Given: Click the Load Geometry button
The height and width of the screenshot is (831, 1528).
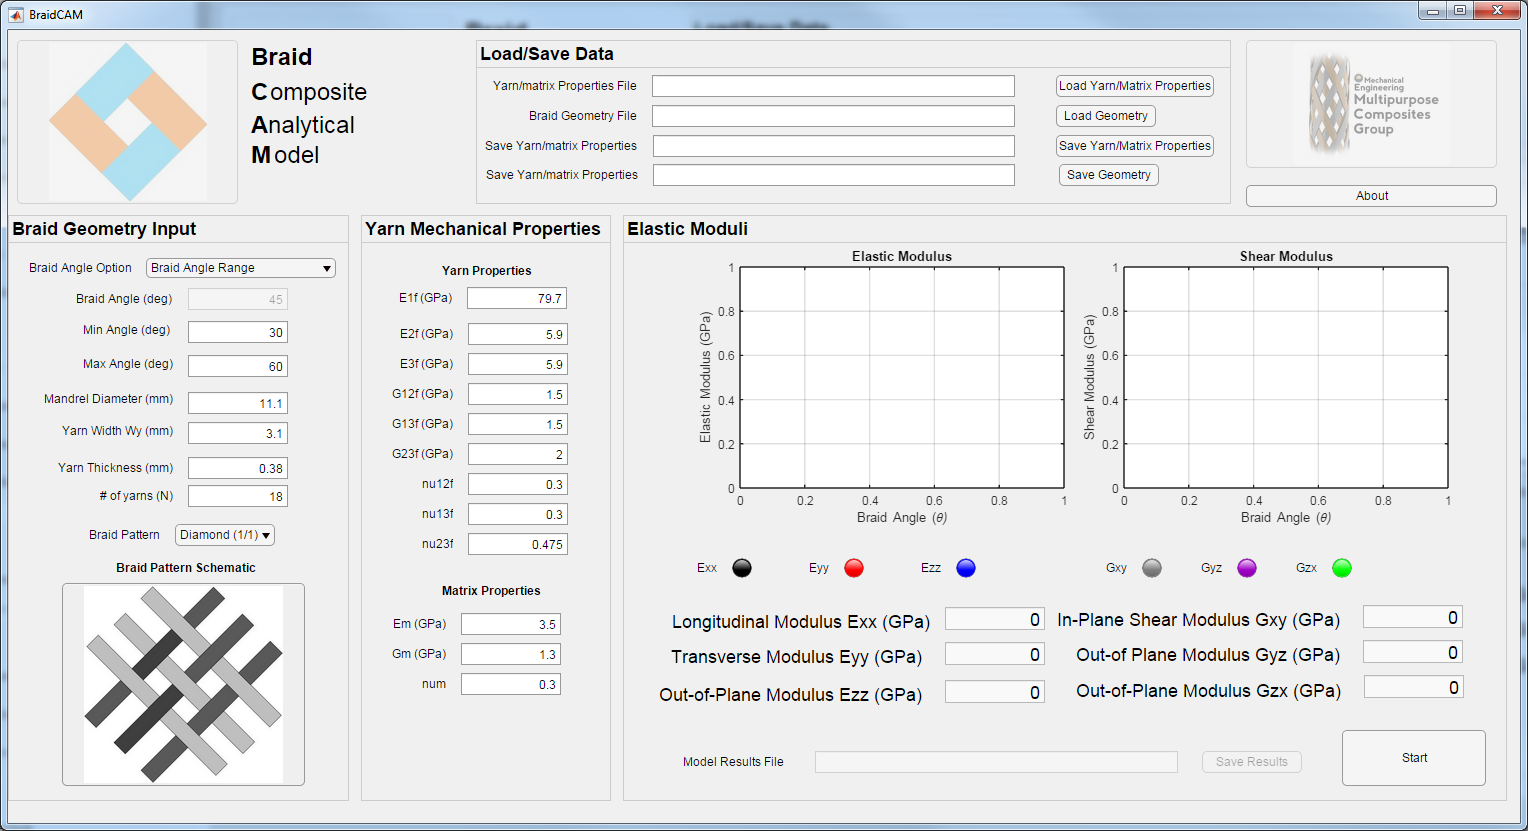Looking at the screenshot, I should (x=1106, y=116).
